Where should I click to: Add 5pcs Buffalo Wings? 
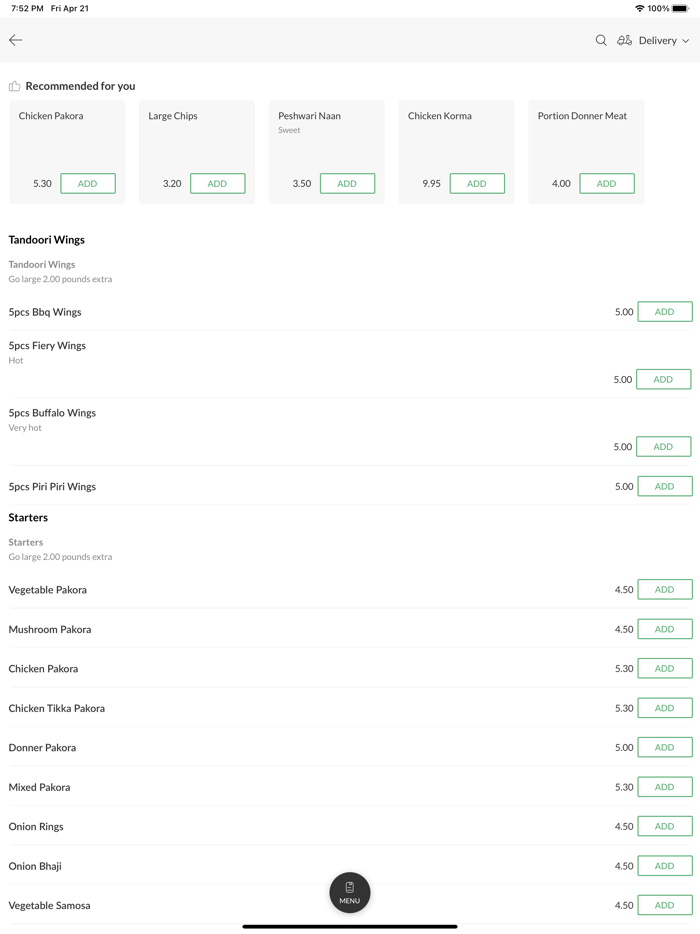point(664,447)
